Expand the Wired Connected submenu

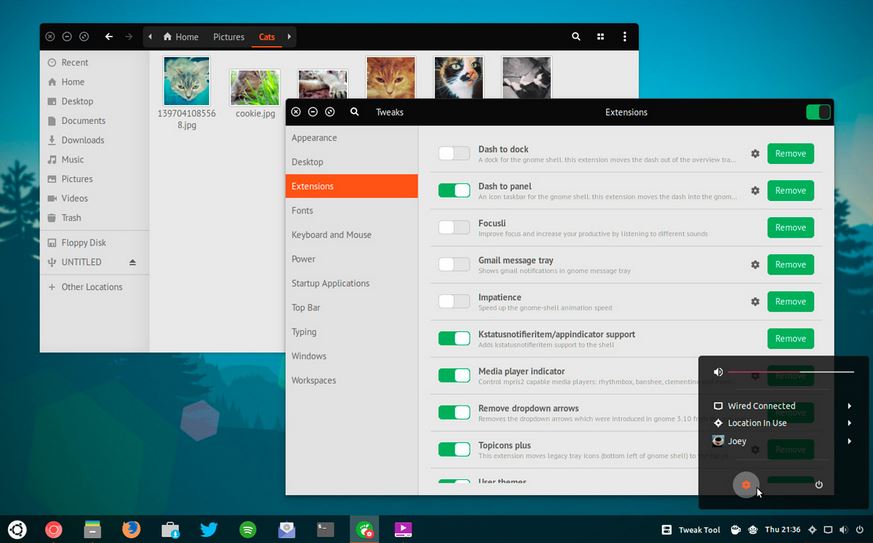click(850, 406)
